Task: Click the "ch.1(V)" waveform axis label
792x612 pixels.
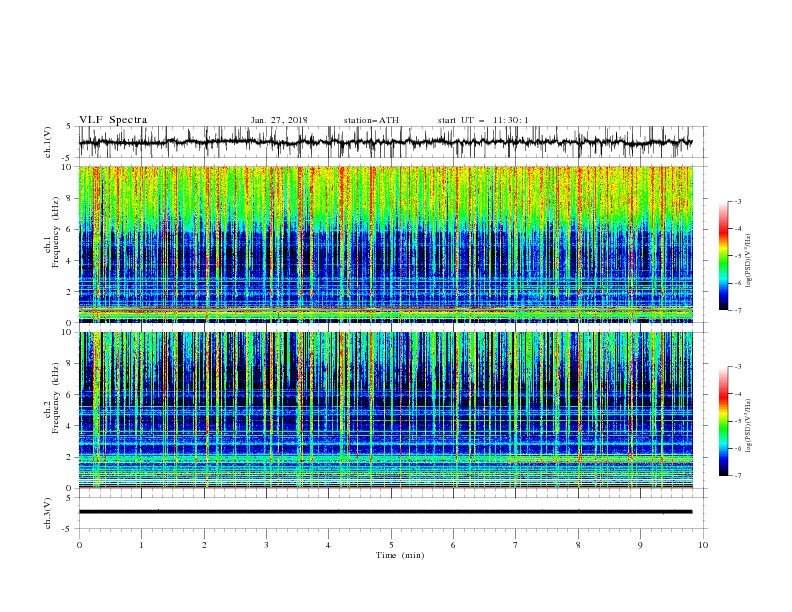Action: pos(48,142)
